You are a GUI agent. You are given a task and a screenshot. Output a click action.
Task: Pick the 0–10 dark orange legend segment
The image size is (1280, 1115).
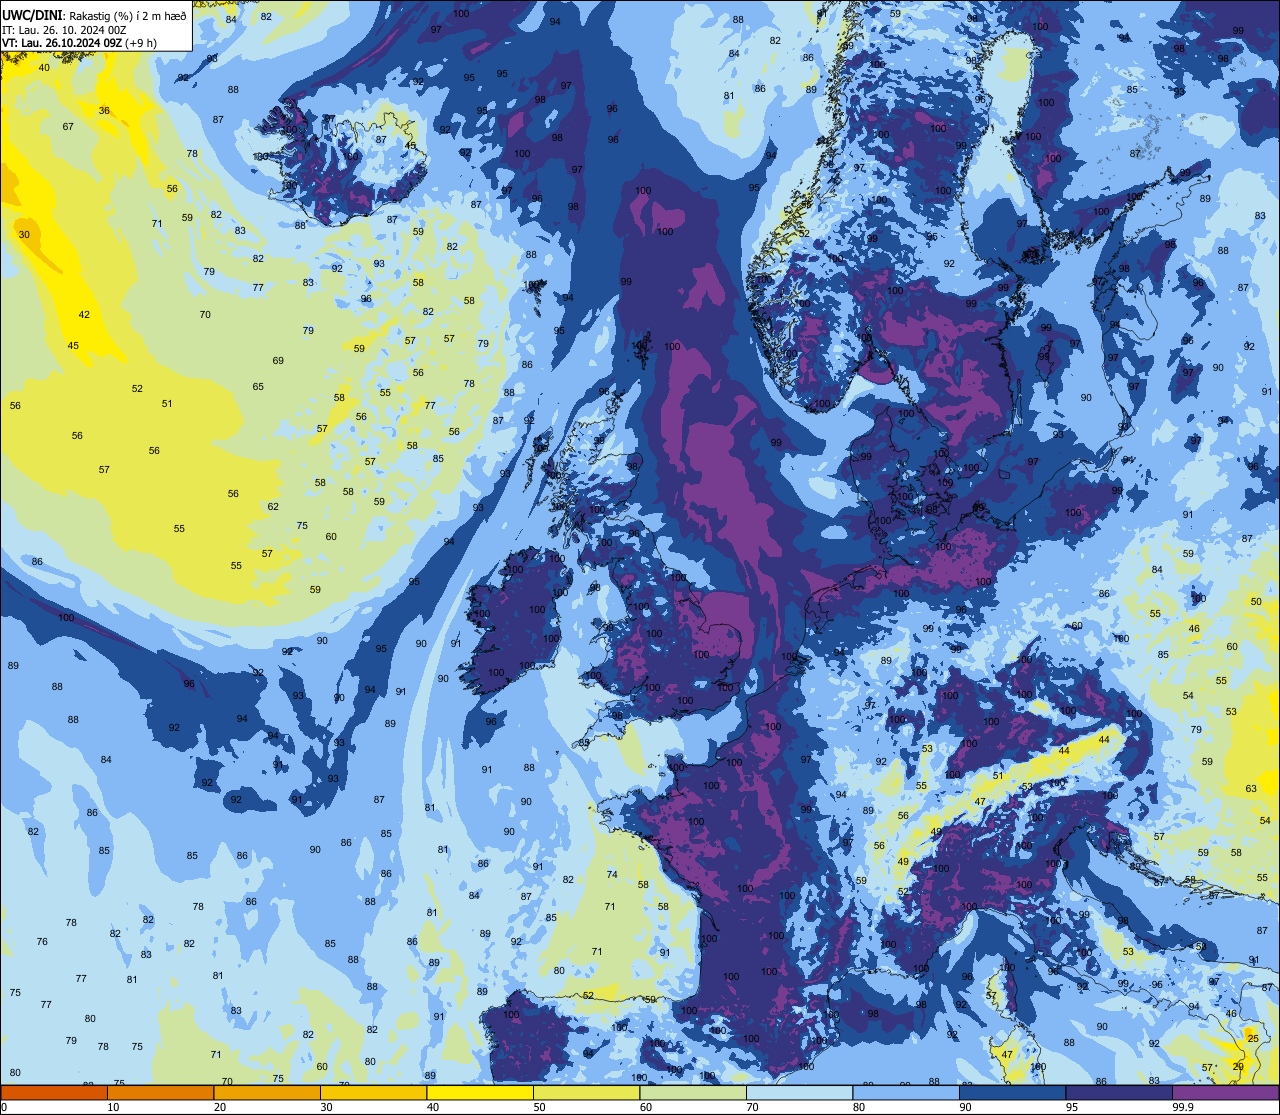[x=54, y=1093]
